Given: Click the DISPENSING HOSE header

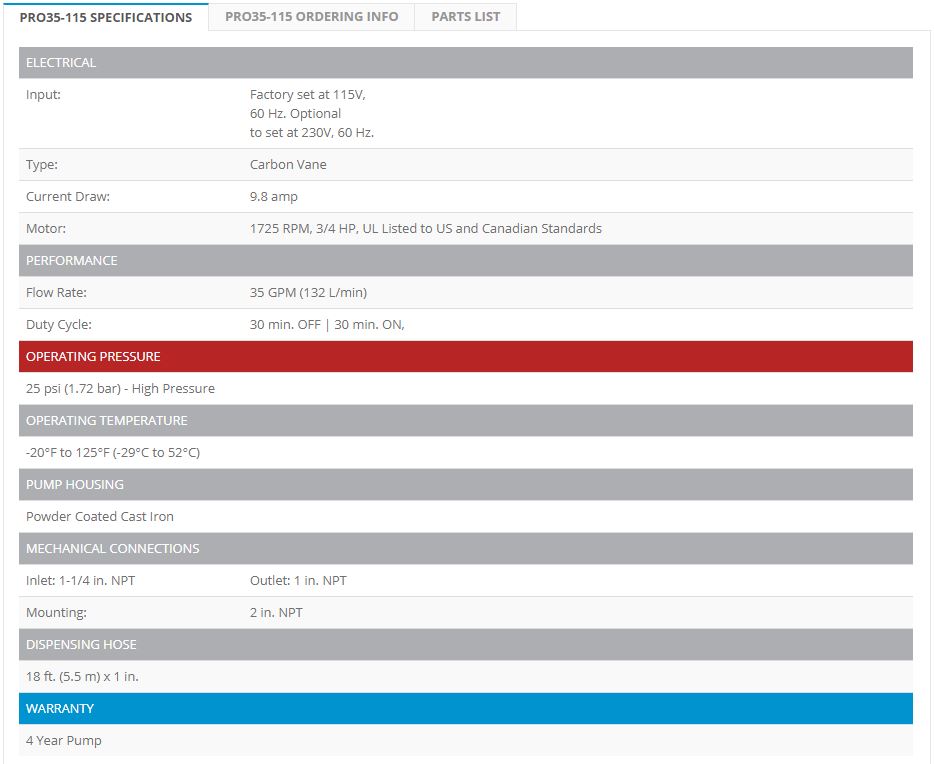Looking at the screenshot, I should 466,644.
